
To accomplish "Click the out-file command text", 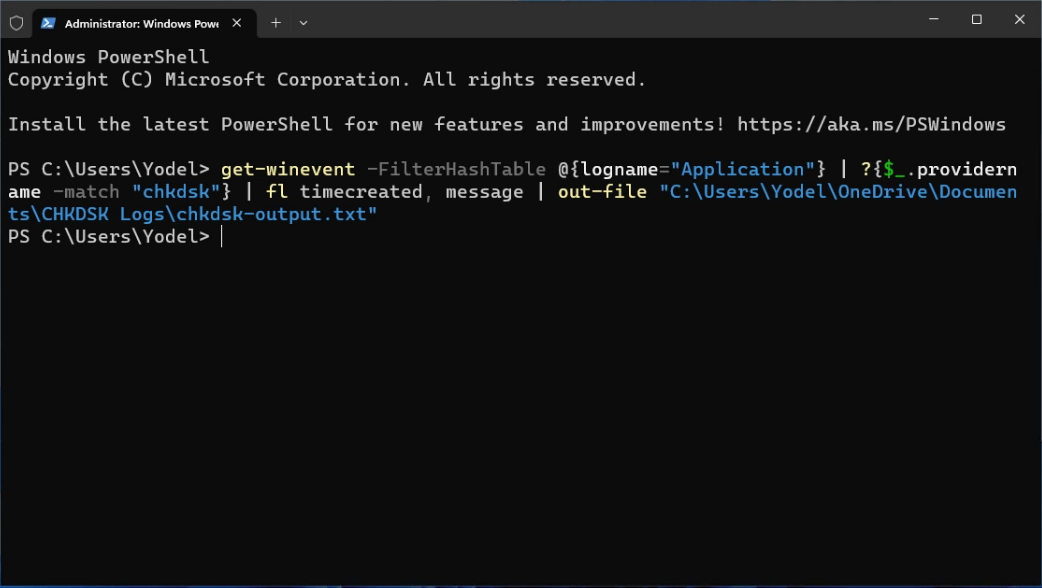I will click(602, 192).
